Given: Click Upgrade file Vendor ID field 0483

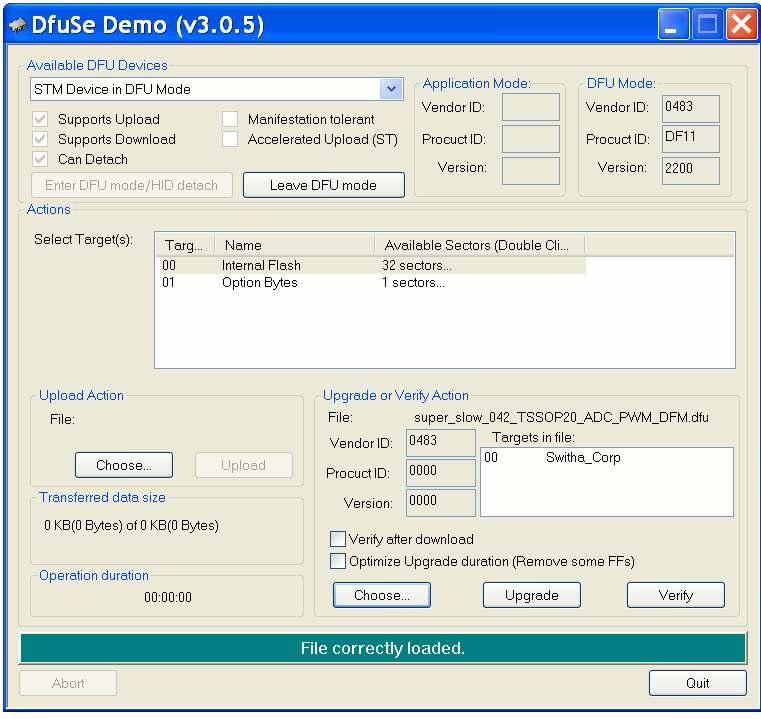Looking at the screenshot, I should pos(441,442).
